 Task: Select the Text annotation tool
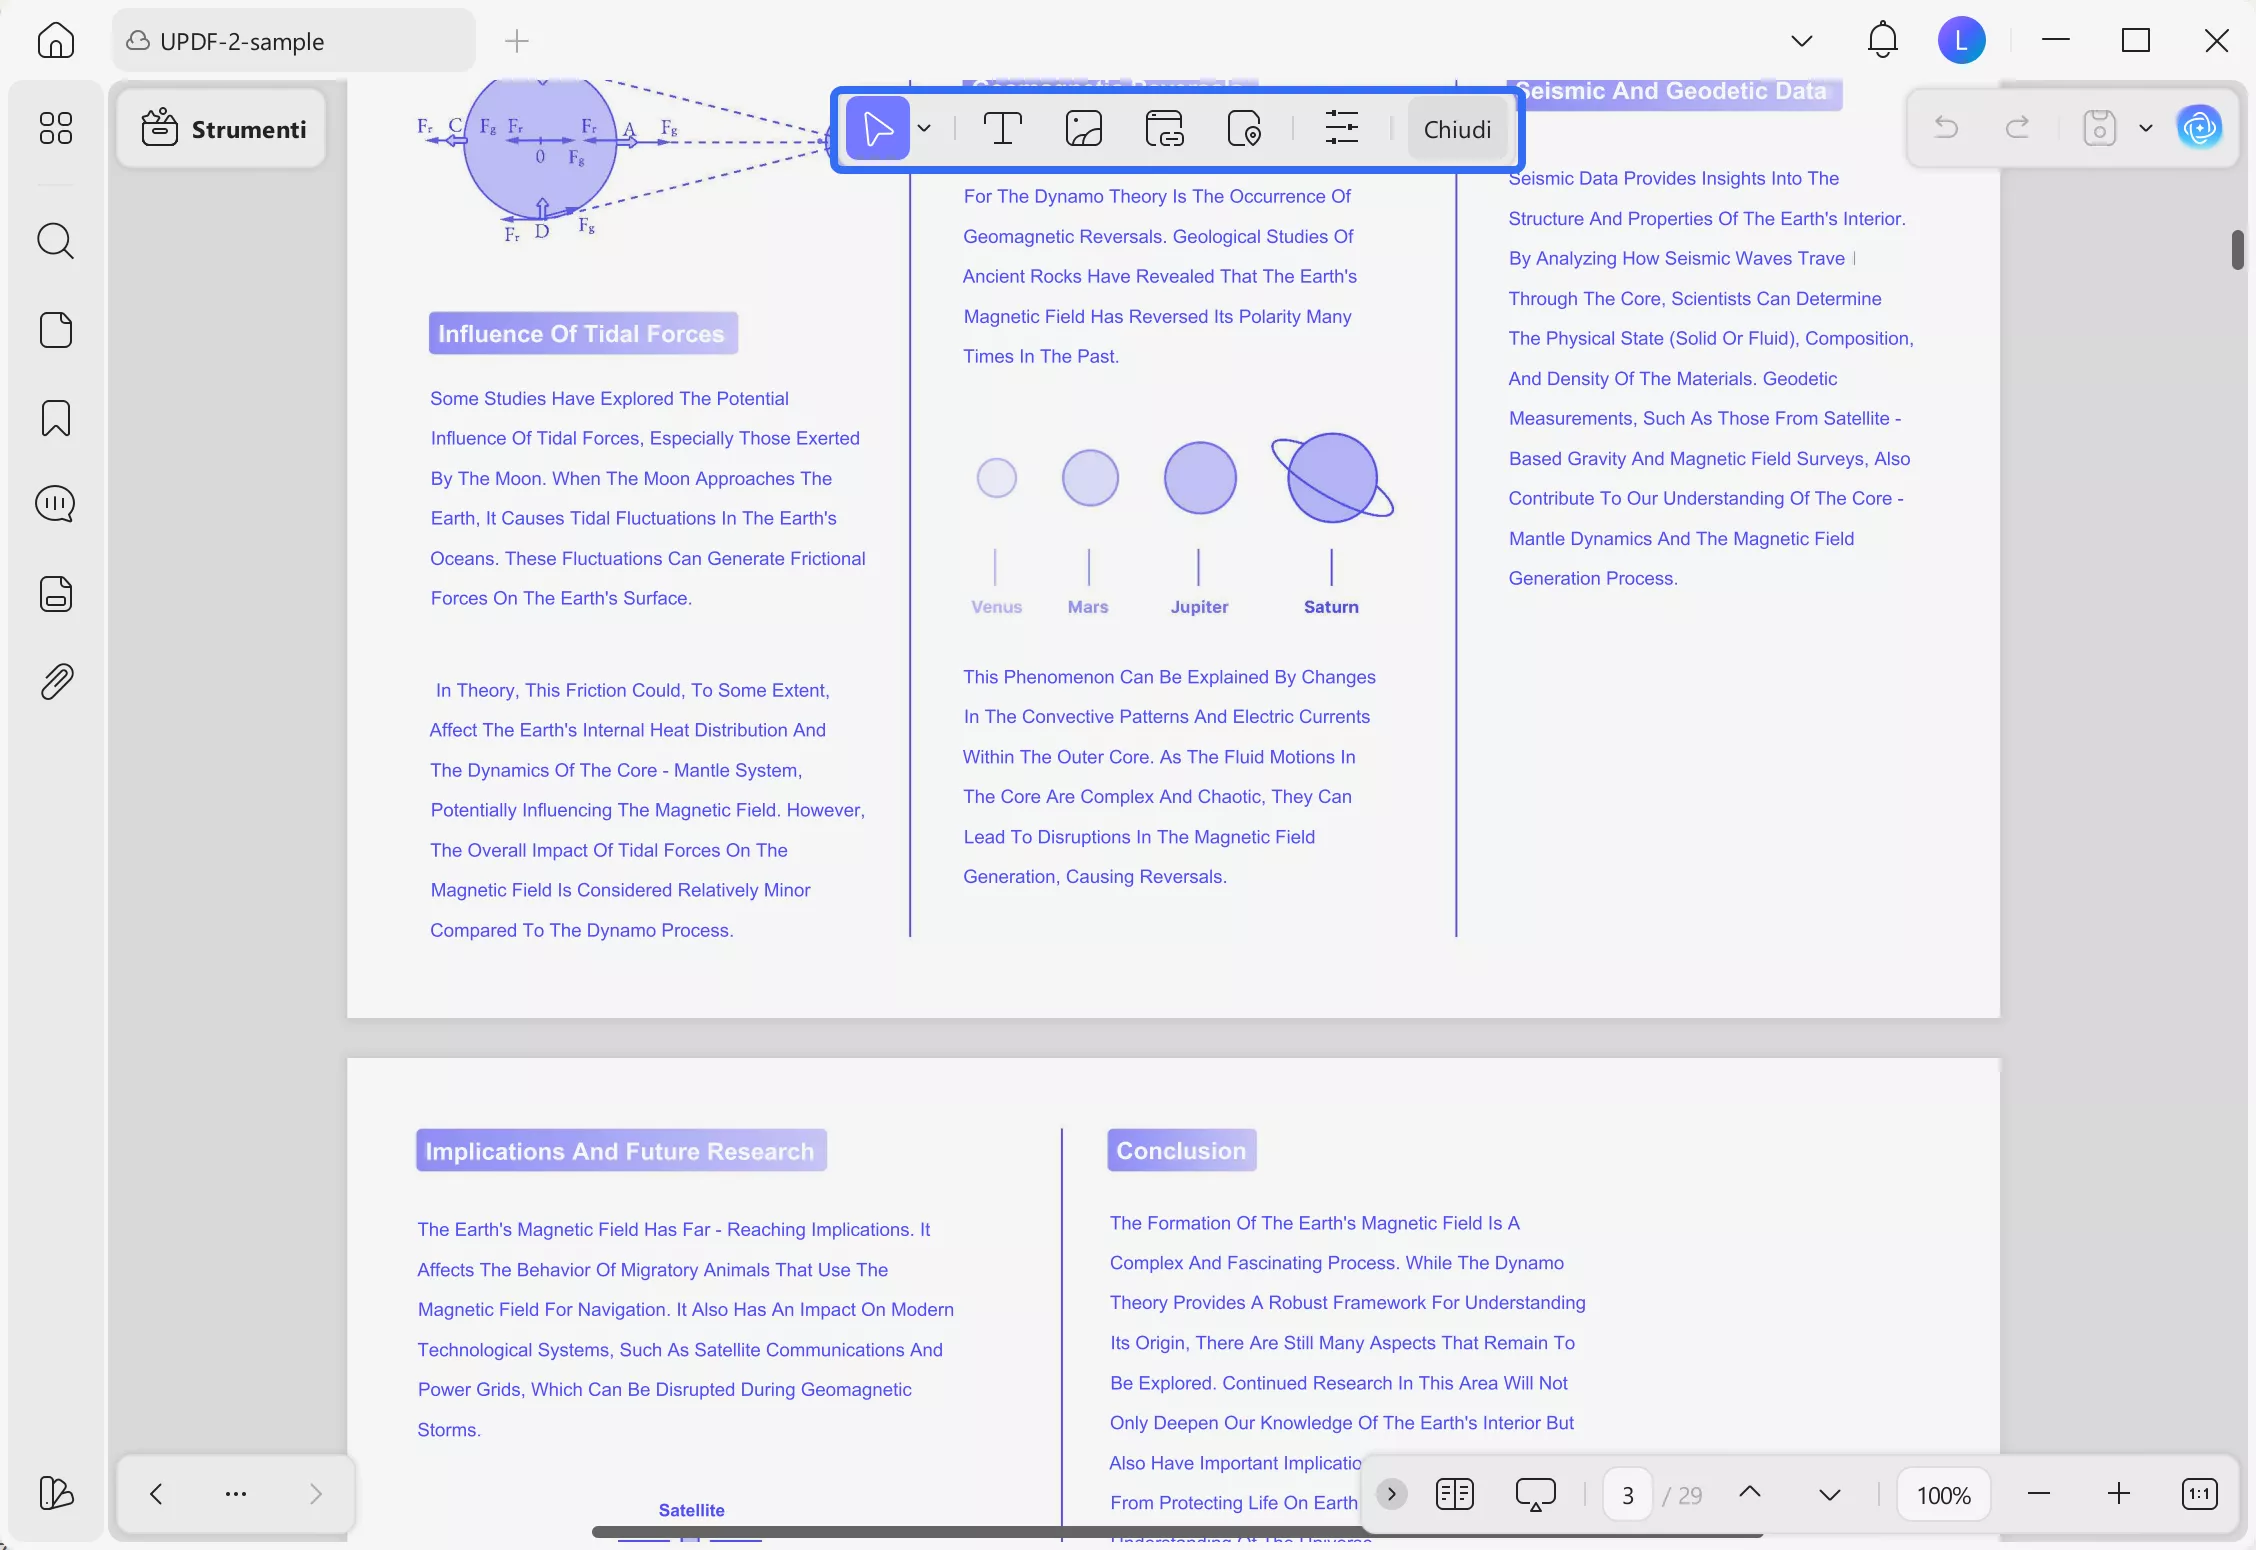[x=1003, y=128]
